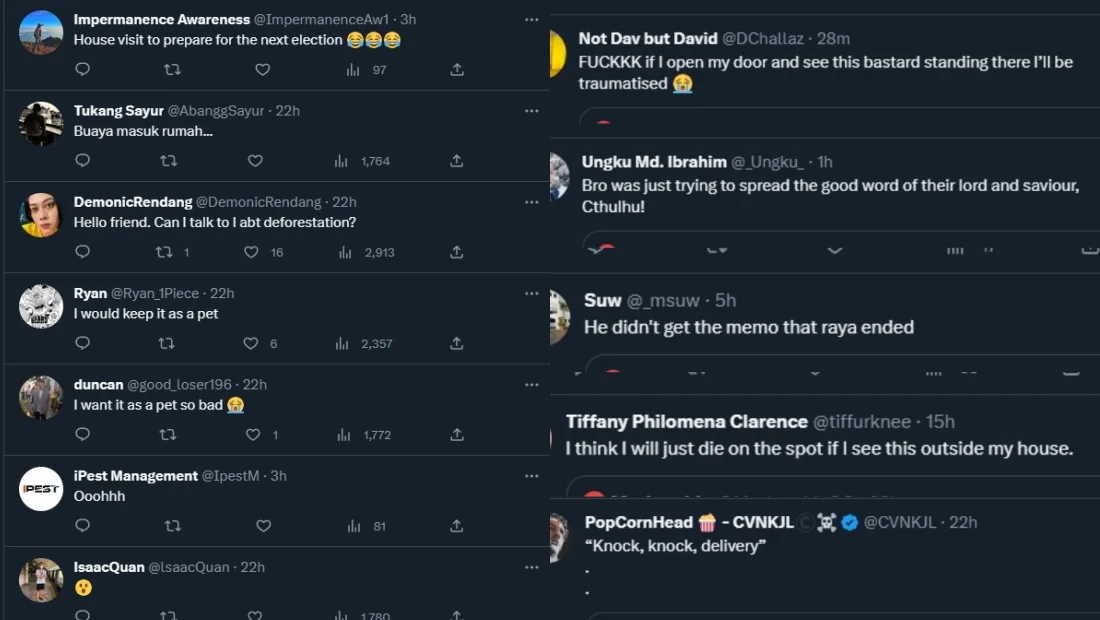Image resolution: width=1100 pixels, height=620 pixels.
Task: Reply to Ryan's pet tweet
Action: (83, 343)
